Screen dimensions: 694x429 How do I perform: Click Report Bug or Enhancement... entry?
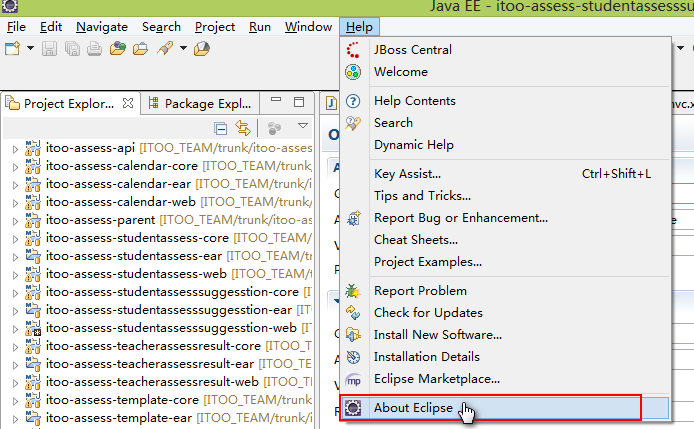505,218
